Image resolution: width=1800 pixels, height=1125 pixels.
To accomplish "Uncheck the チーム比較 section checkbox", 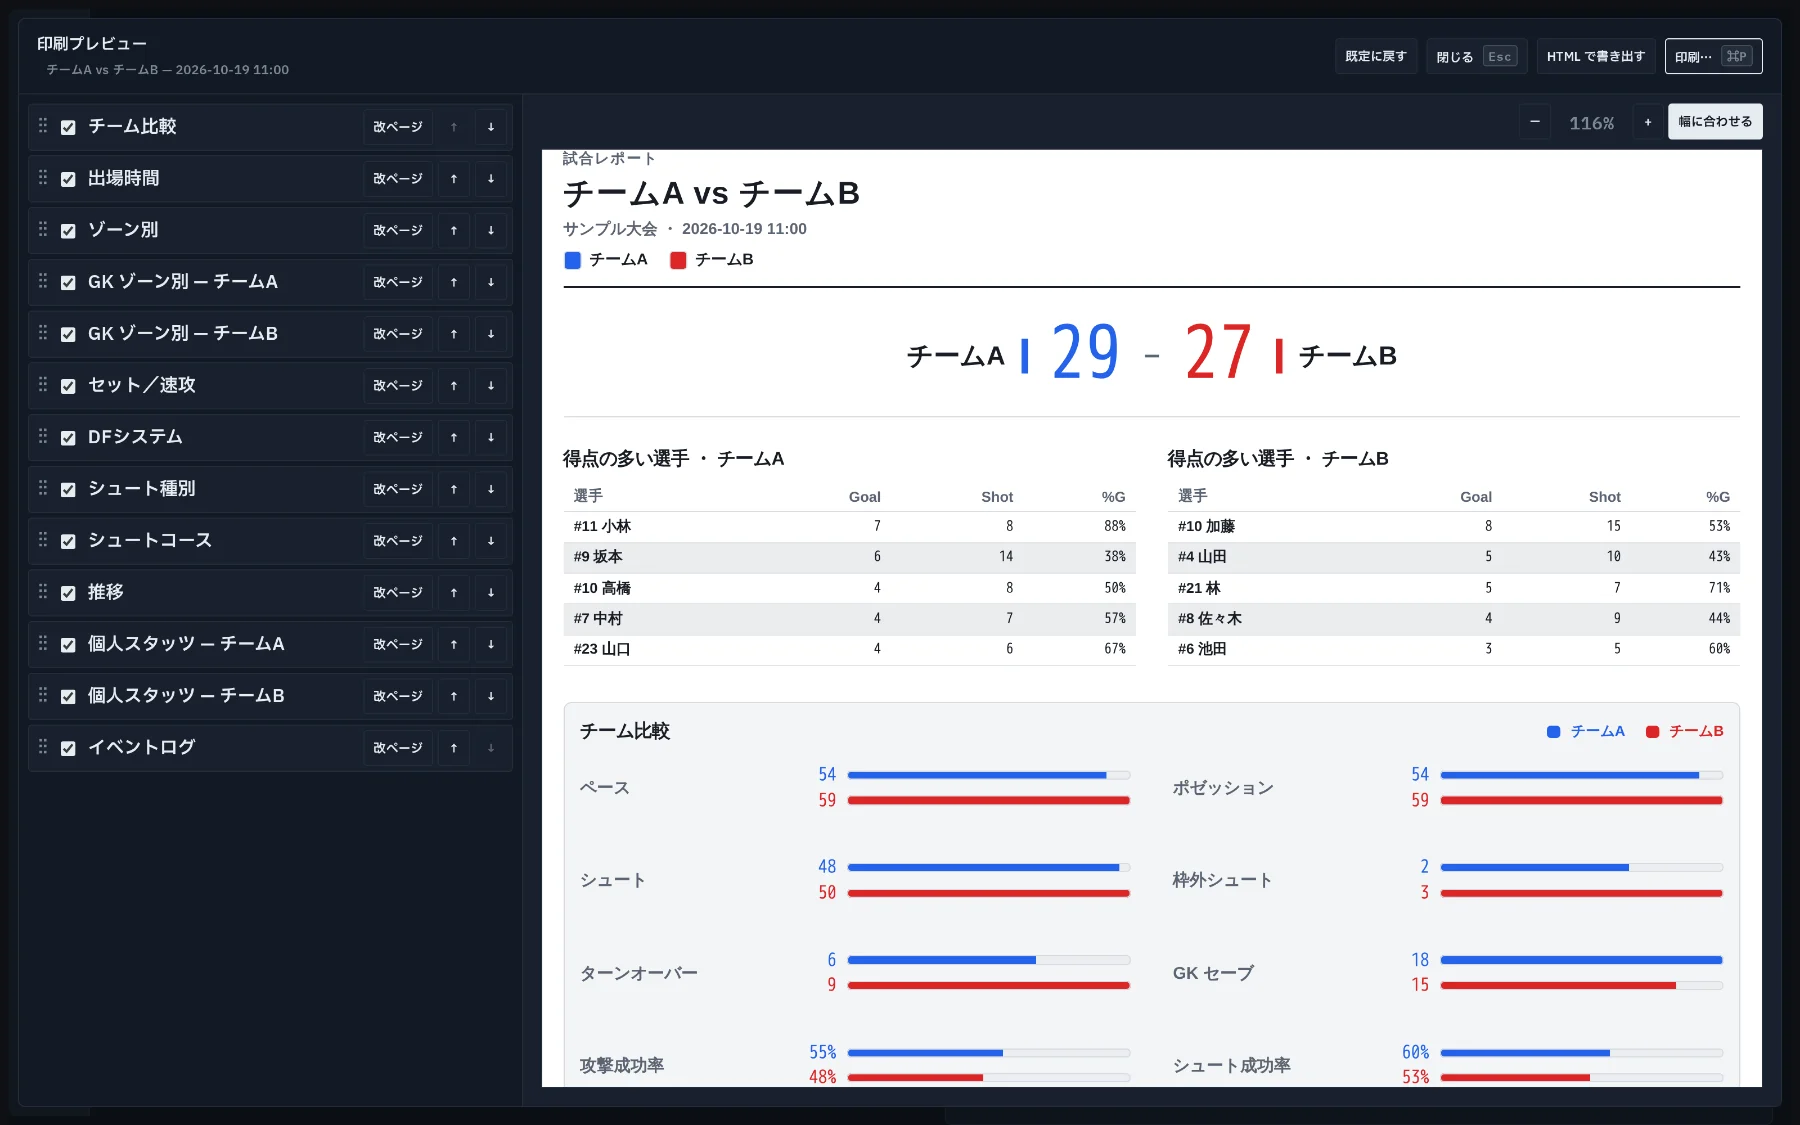I will coord(68,127).
